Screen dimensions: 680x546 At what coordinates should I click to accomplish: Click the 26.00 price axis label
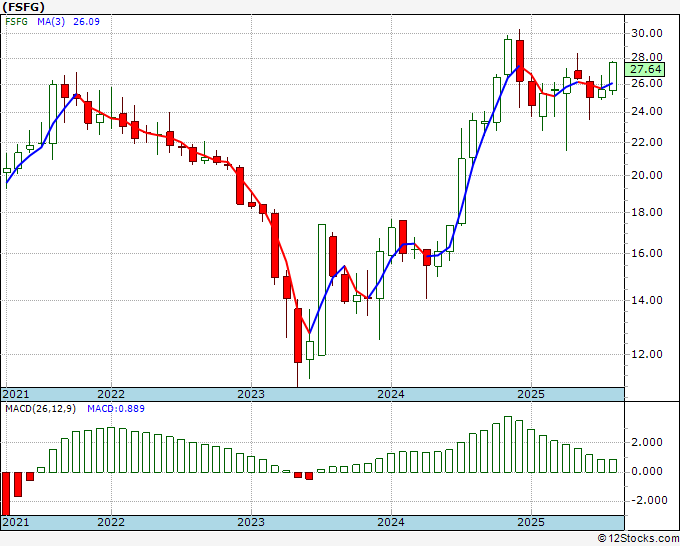647,83
